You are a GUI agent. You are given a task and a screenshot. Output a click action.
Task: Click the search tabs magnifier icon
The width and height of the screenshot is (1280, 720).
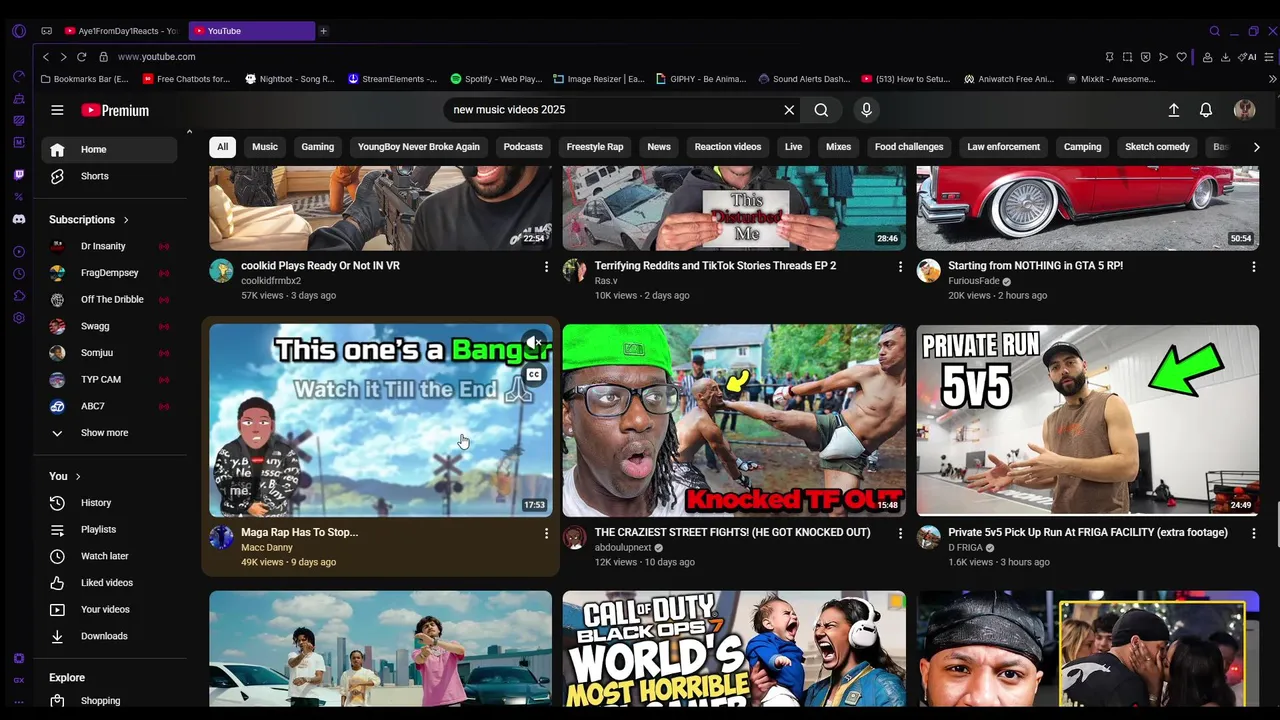tap(1215, 31)
